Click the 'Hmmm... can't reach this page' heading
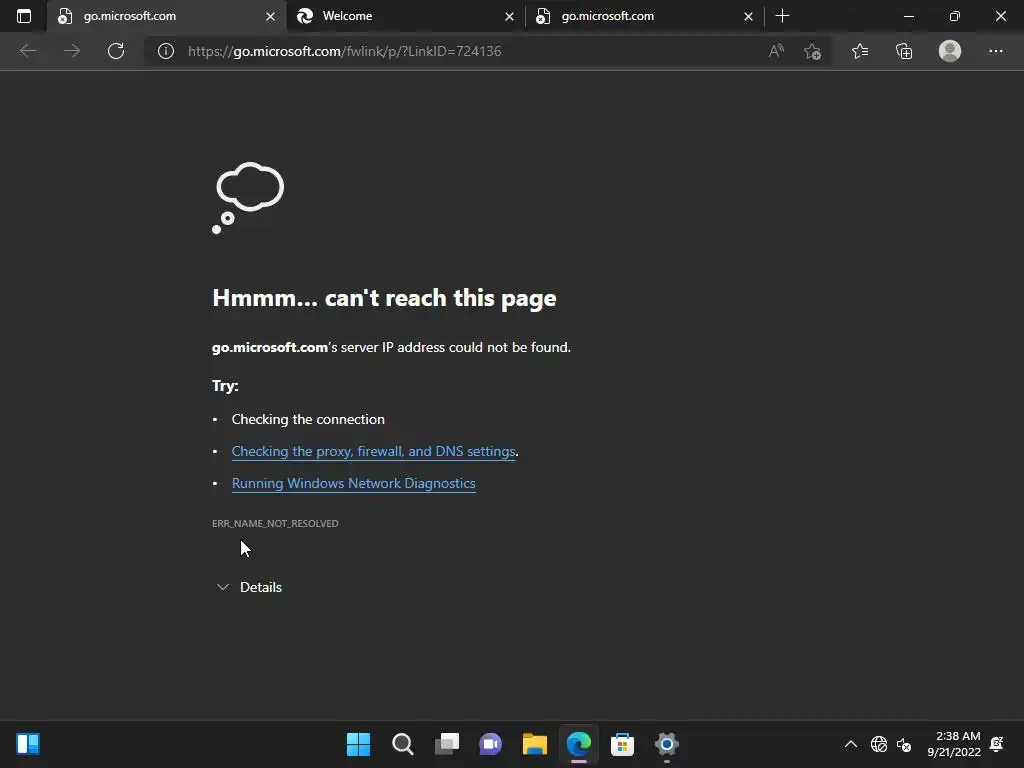1024x768 pixels. pos(384,298)
